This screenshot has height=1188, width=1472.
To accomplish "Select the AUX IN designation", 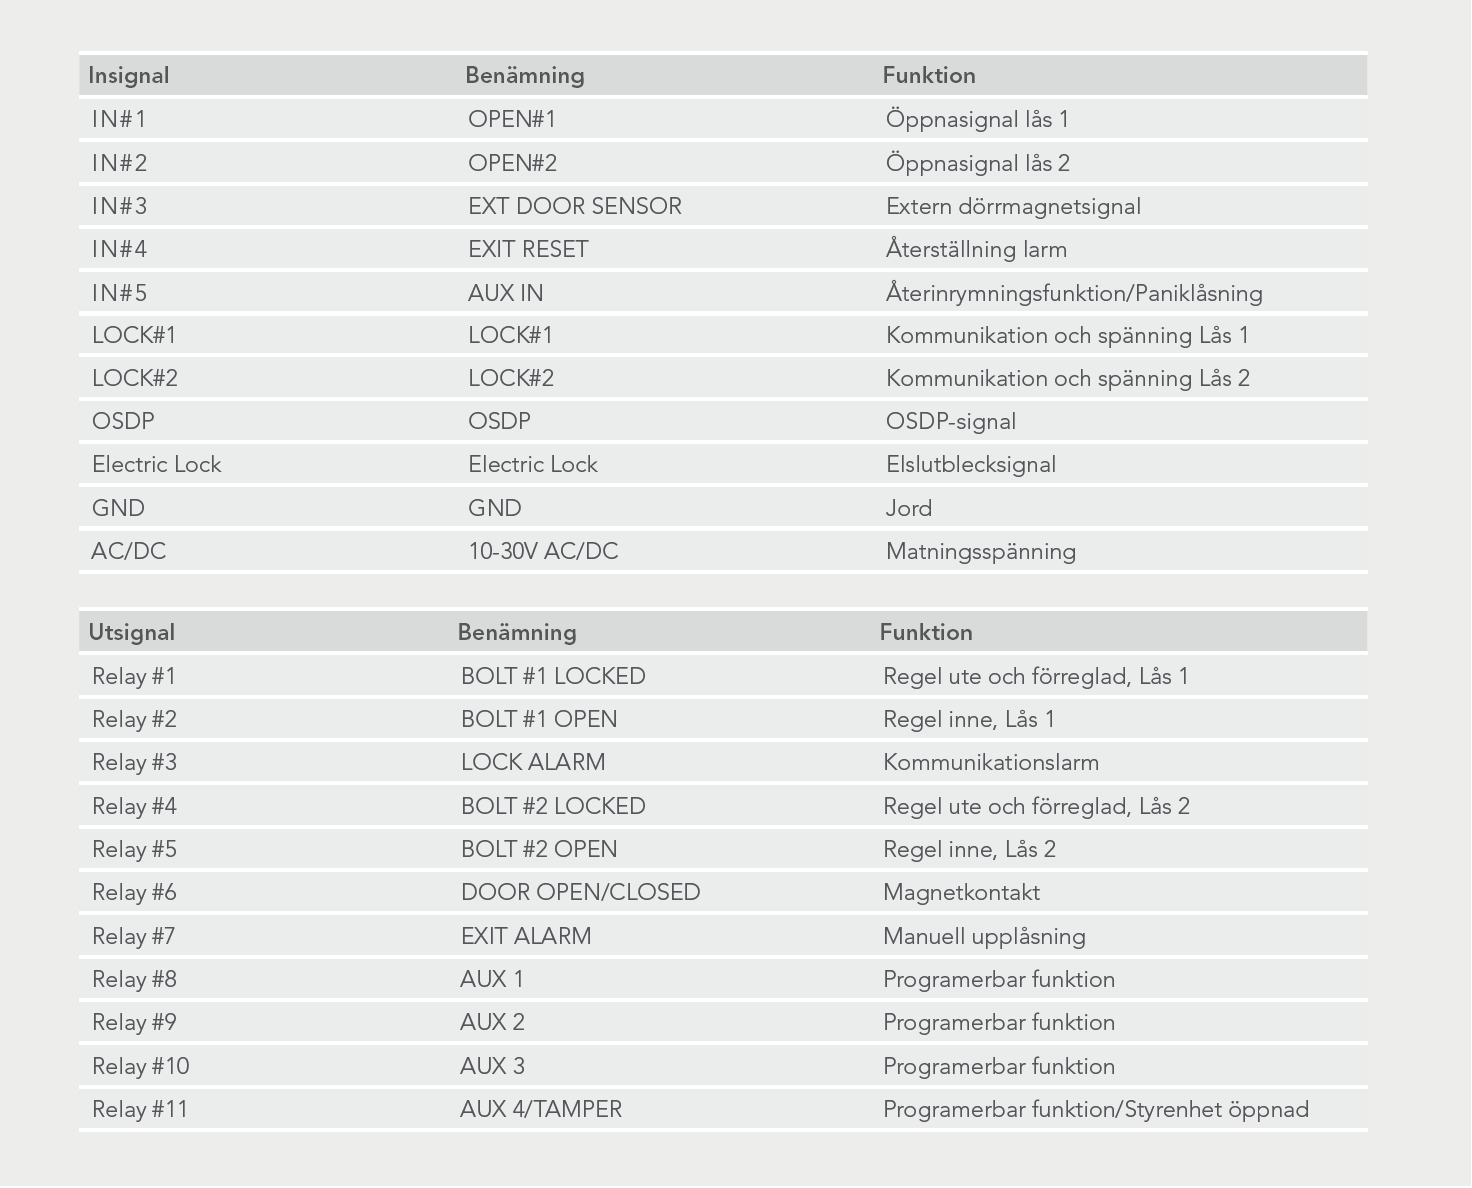I will pos(506,293).
